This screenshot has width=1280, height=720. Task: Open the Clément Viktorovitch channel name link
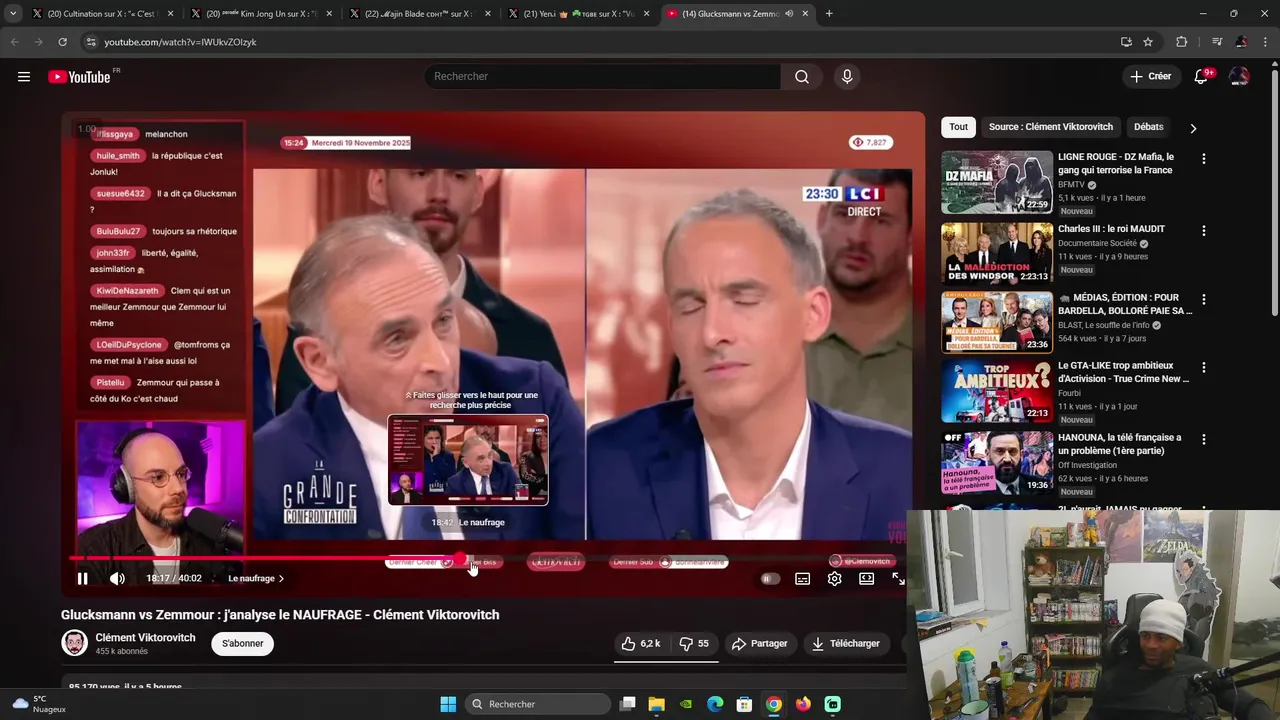point(145,637)
